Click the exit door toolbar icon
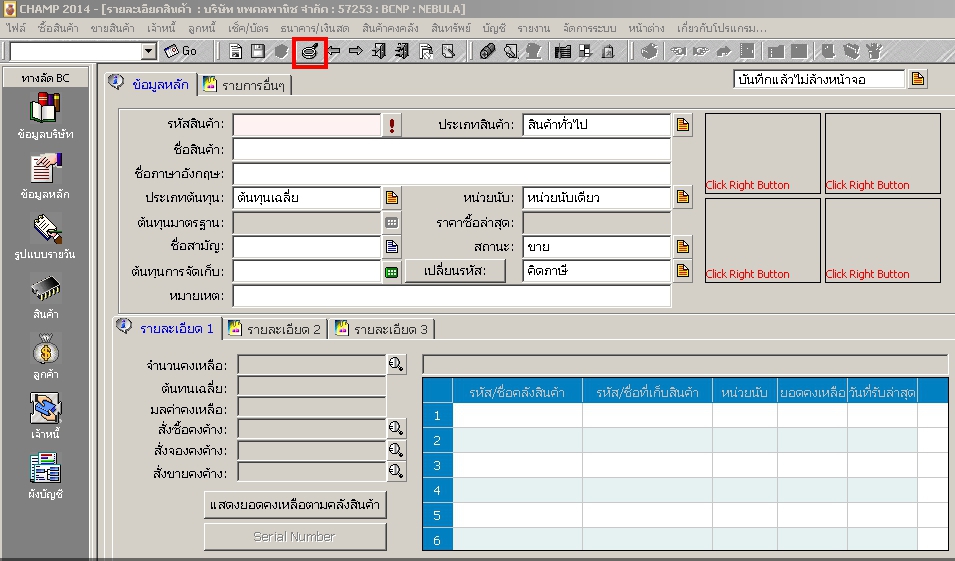The height and width of the screenshot is (561, 955). coord(379,51)
